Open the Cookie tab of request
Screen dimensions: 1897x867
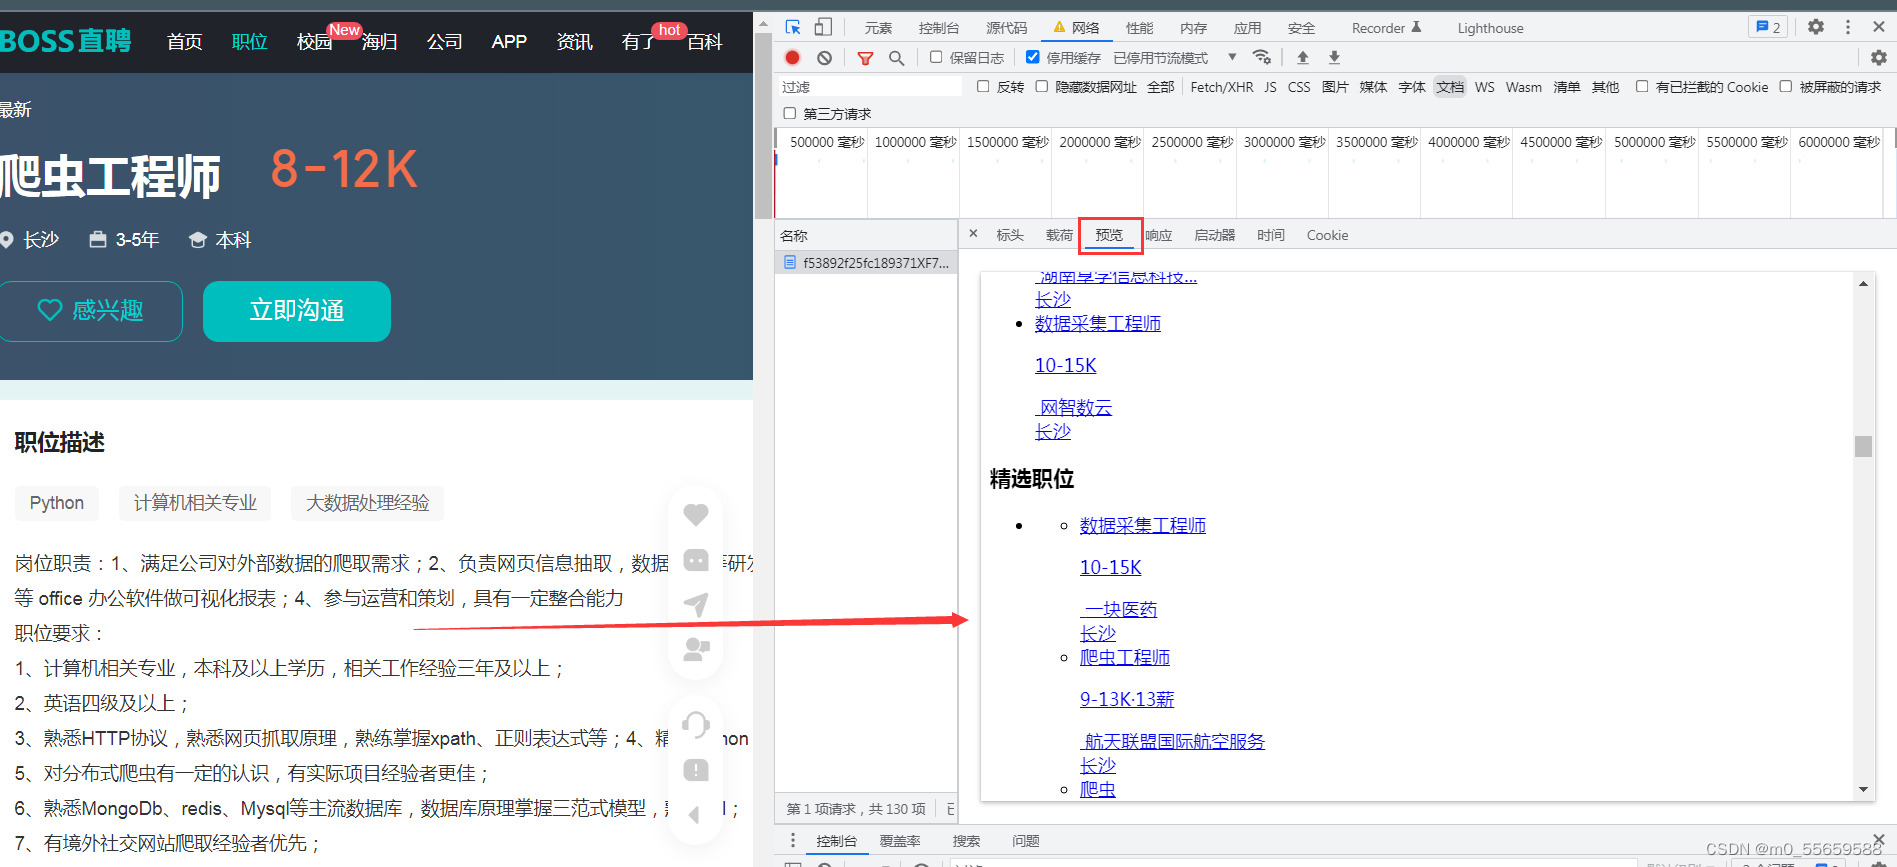click(1327, 235)
